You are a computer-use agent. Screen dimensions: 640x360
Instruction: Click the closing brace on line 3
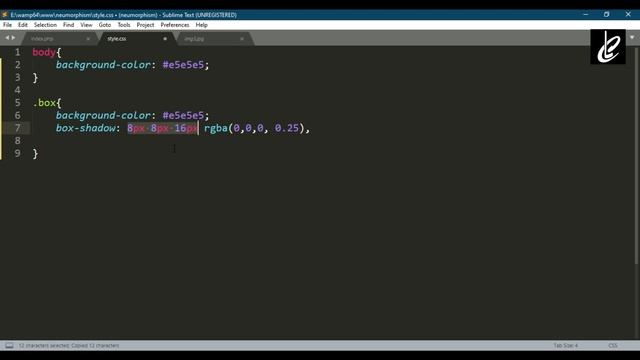35,78
